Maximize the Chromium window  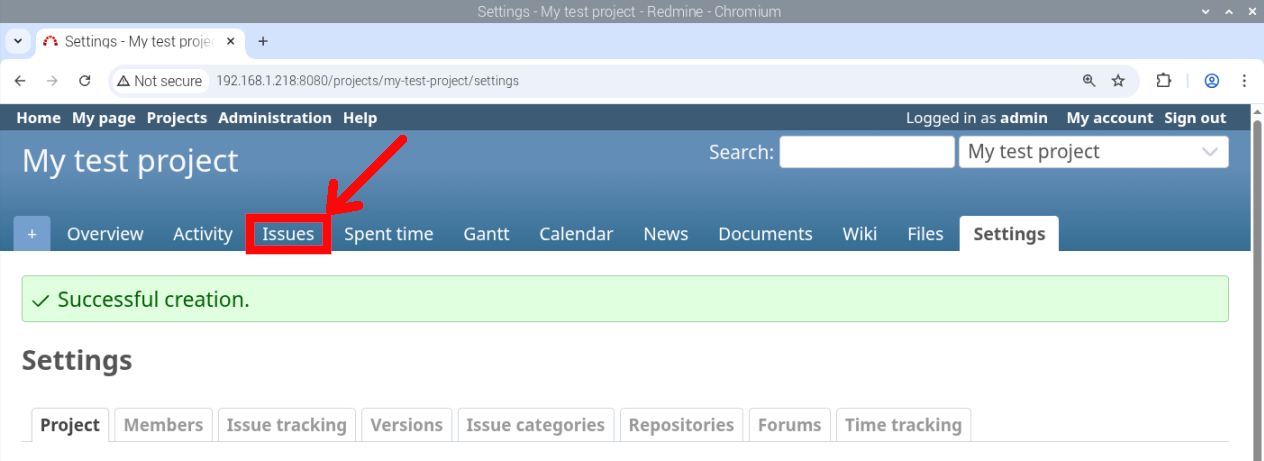tap(1227, 12)
